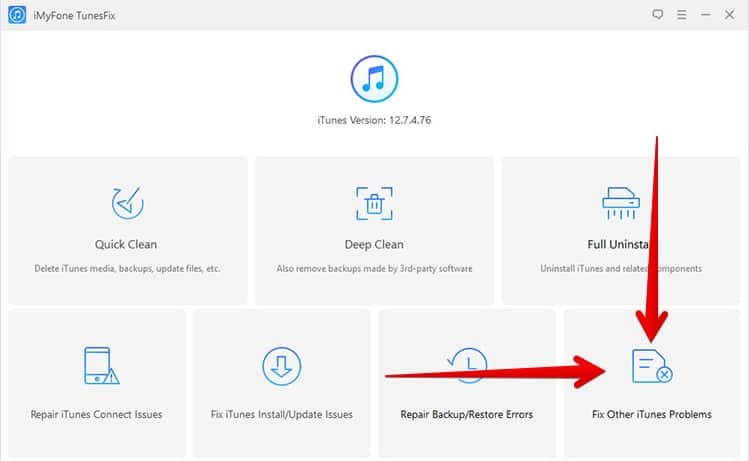Click the Full Uninstall shredder icon
The image size is (749, 461).
point(621,203)
